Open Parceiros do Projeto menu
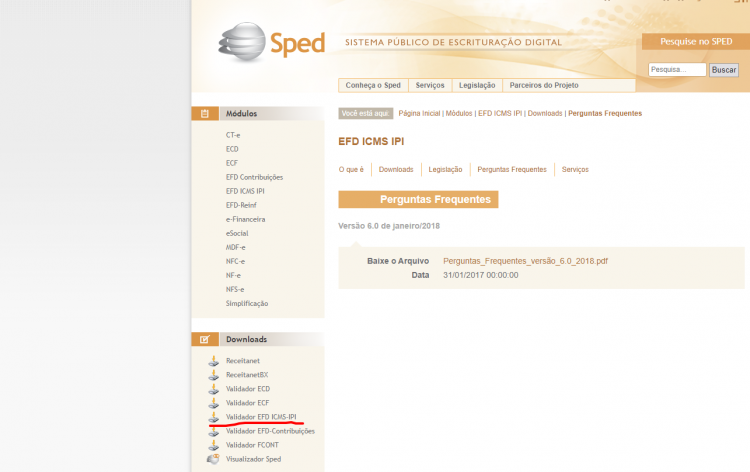 [x=544, y=85]
